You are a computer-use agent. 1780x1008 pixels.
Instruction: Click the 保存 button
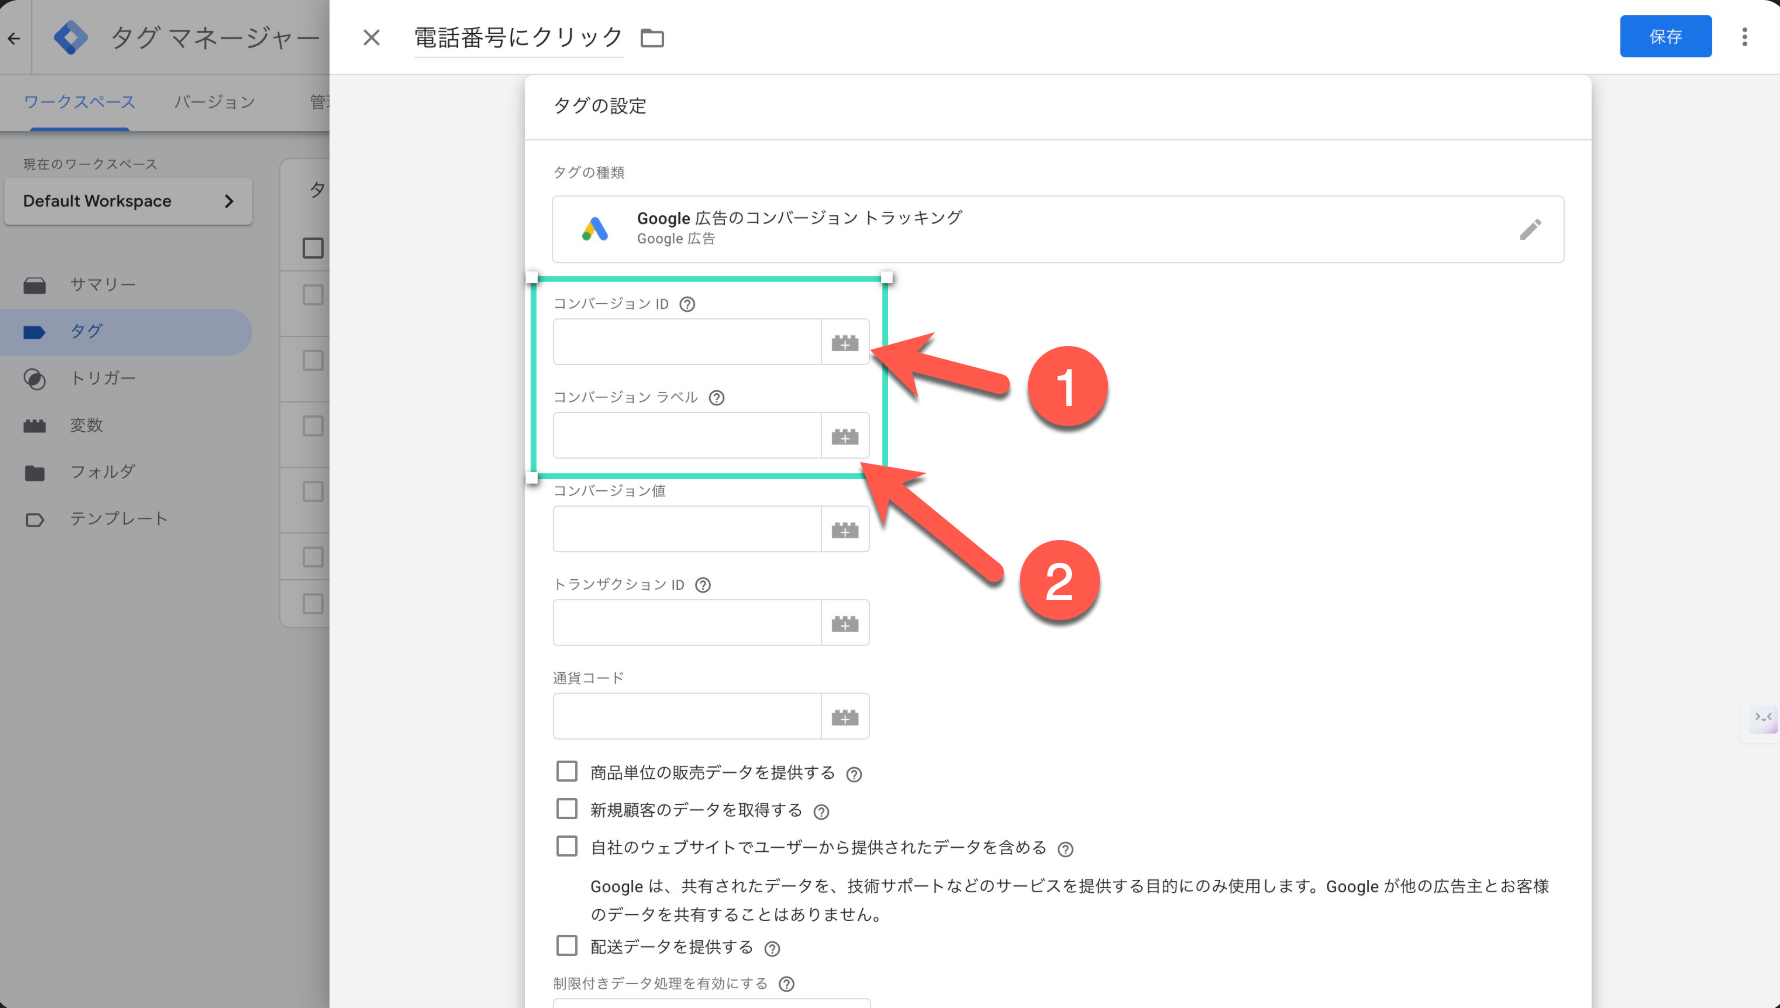click(x=1665, y=37)
